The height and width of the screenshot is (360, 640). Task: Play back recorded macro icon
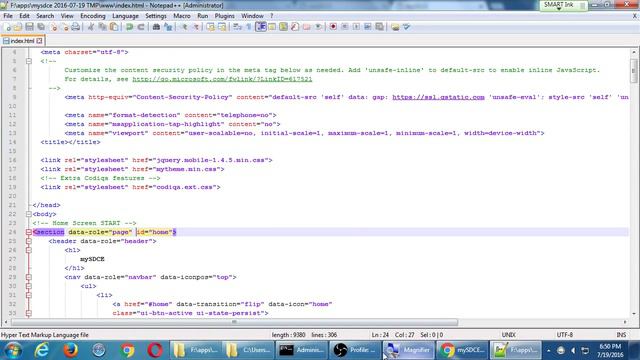pos(356,27)
